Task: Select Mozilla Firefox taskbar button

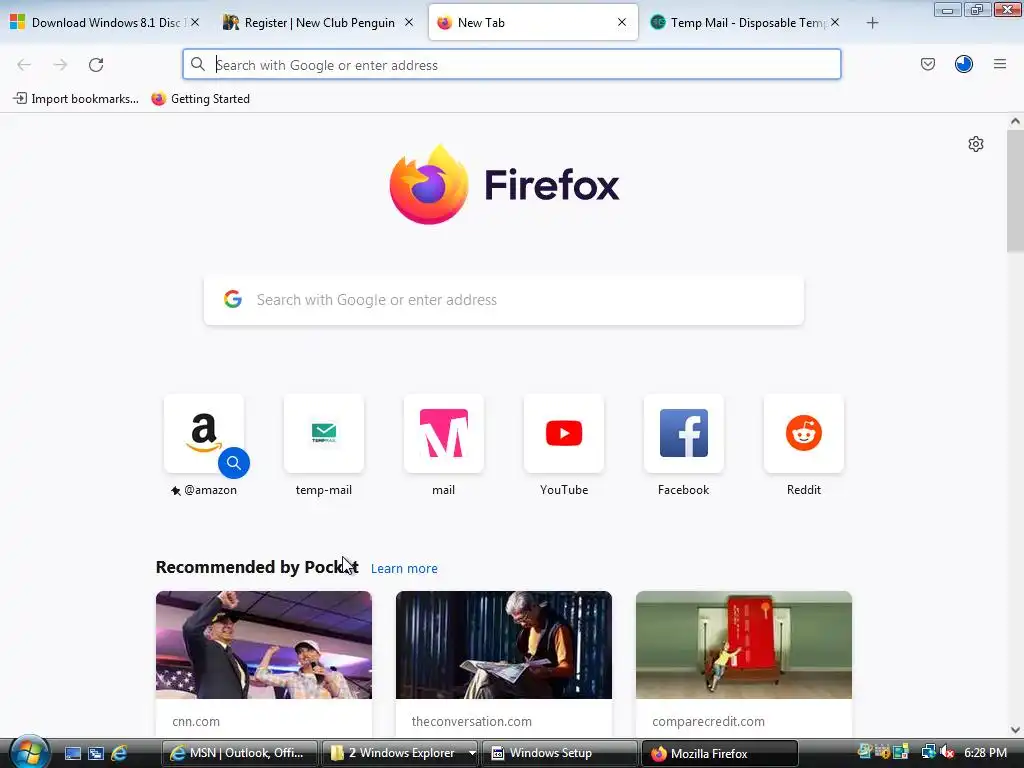Action: pyautogui.click(x=719, y=753)
